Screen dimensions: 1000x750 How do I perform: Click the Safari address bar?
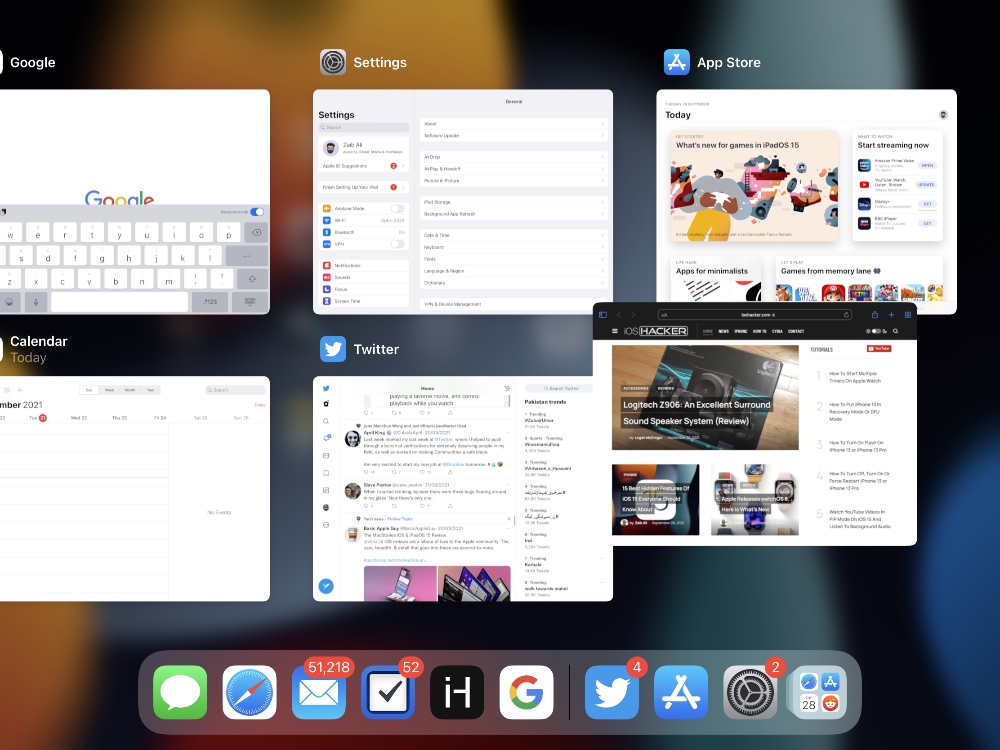[x=755, y=314]
